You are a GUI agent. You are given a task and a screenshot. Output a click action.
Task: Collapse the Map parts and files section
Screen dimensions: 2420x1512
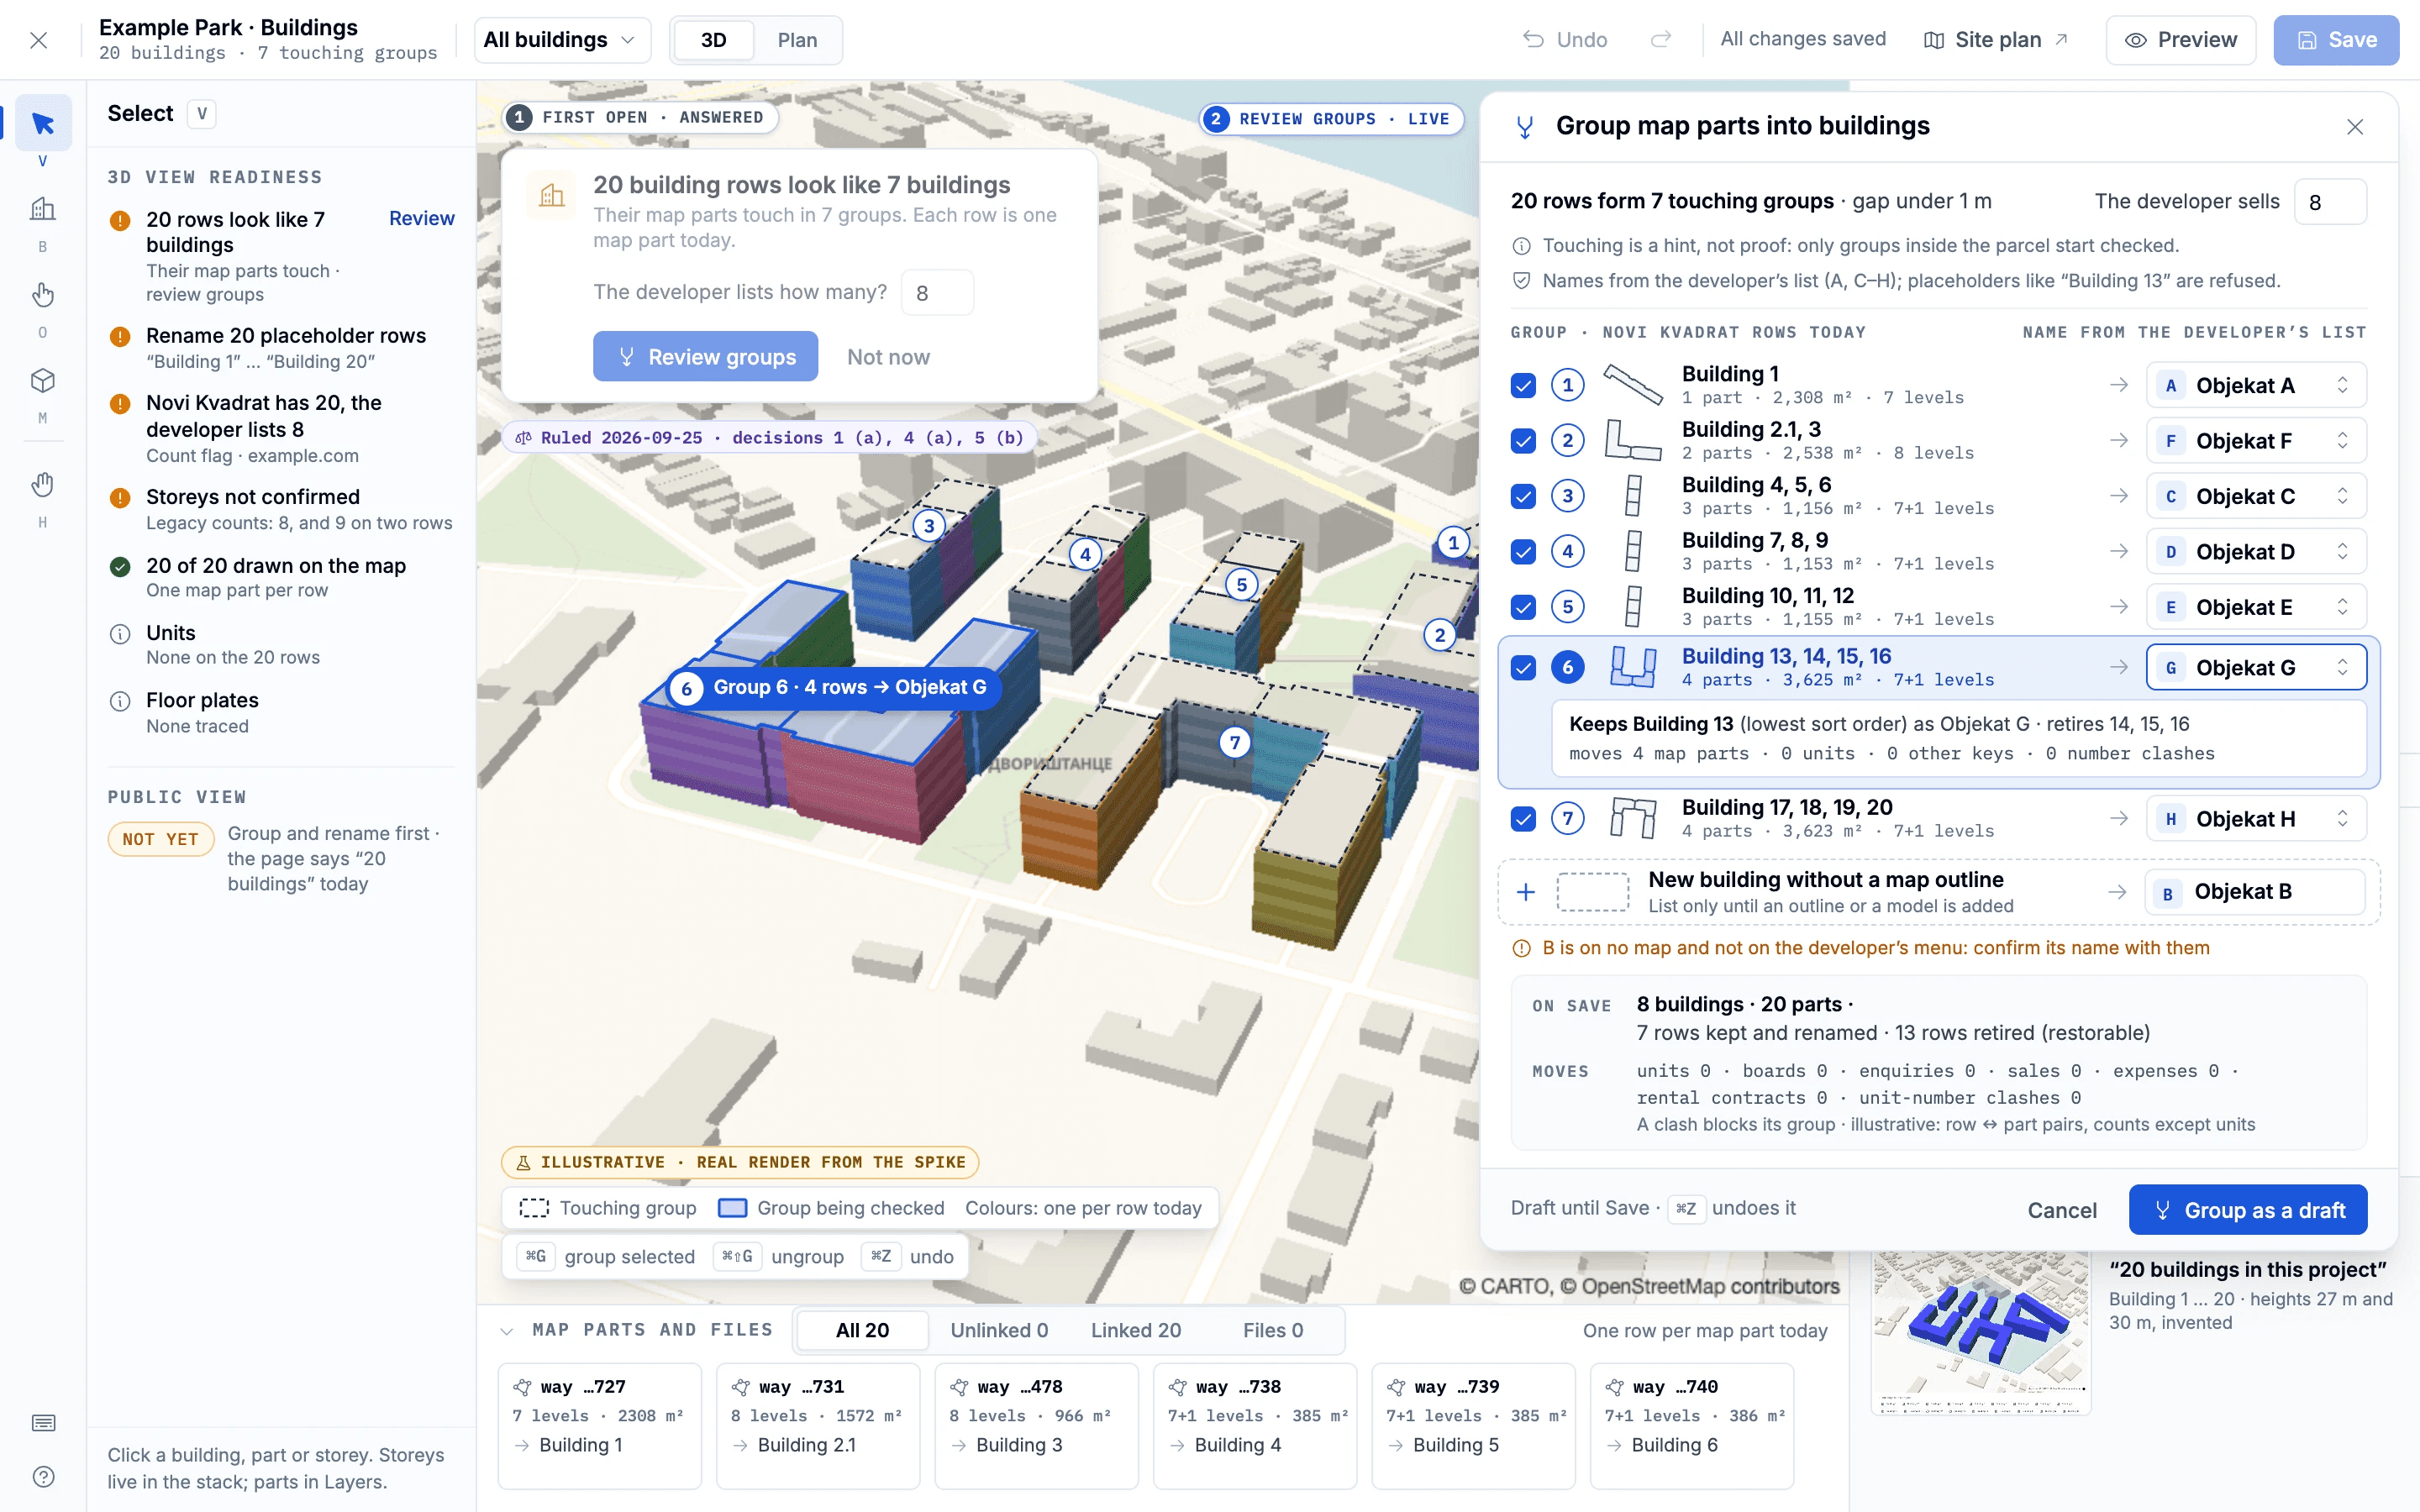[507, 1331]
